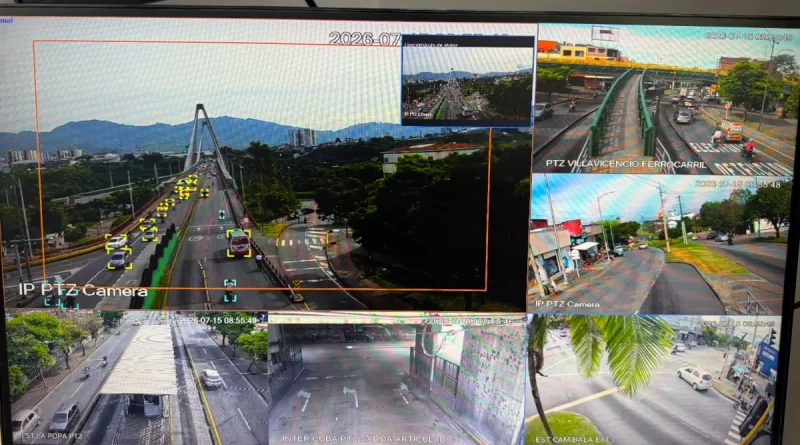The height and width of the screenshot is (445, 800).
Task: Click the cyan detection marker on the motorcycle
Action: pyautogui.click(x=230, y=290)
